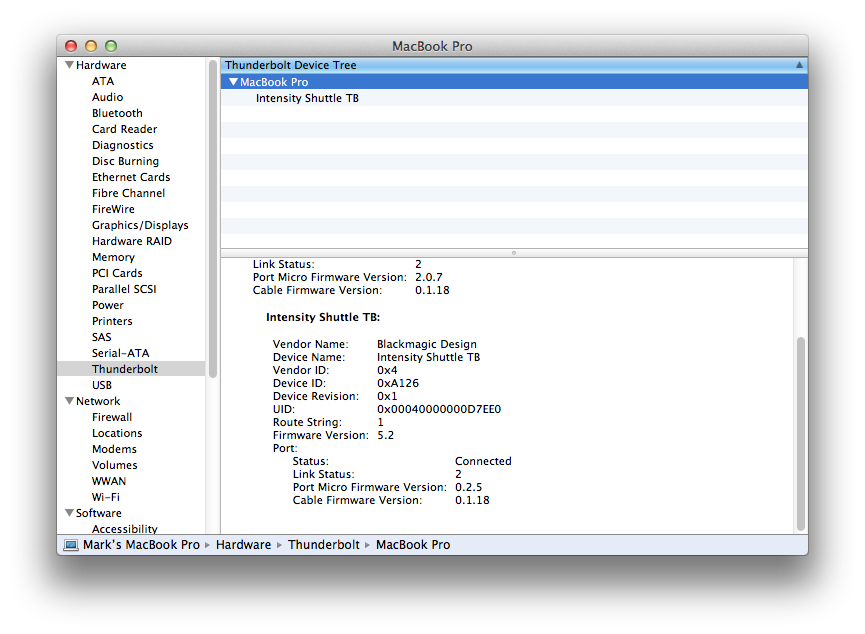This screenshot has height=634, width=865.
Task: Click the Intensity Shuttle TB bold heading
Action: pos(323,317)
